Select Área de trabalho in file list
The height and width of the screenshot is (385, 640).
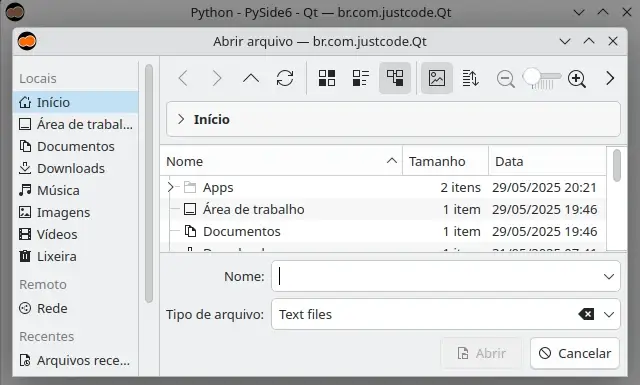click(x=383, y=209)
